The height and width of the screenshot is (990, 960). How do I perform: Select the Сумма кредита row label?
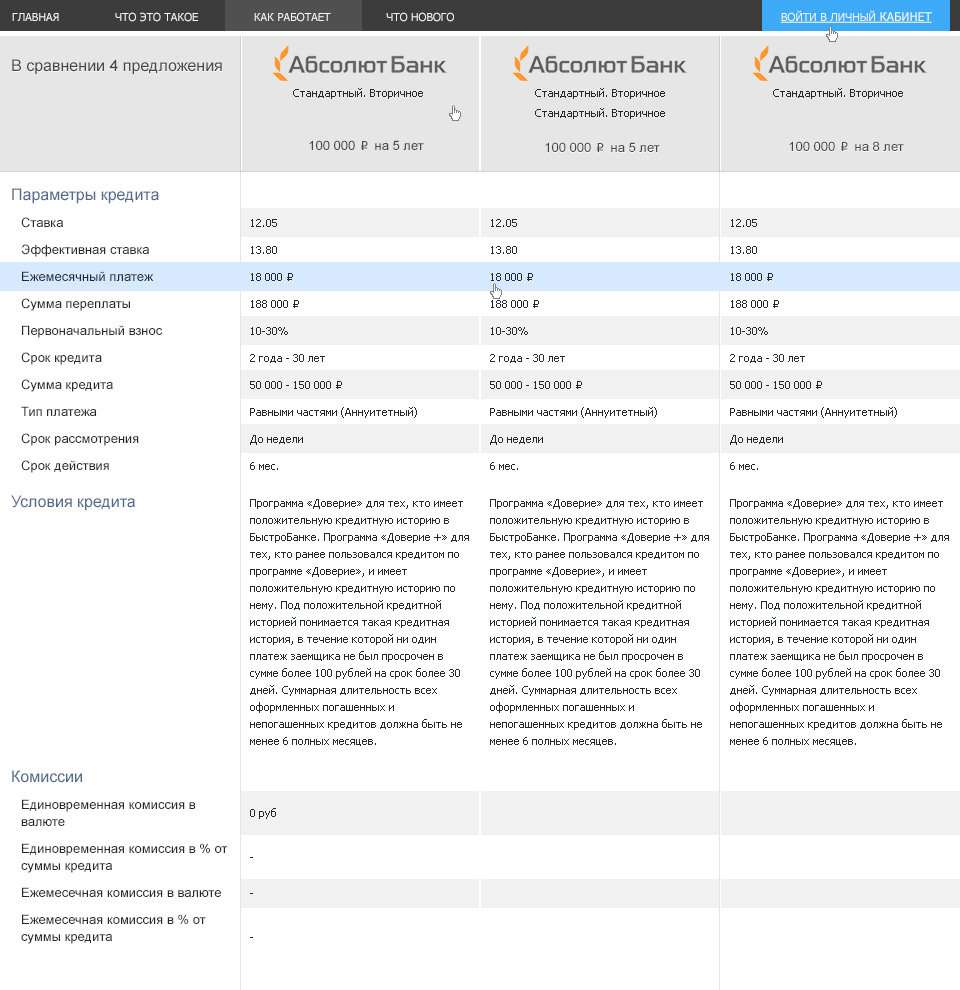[x=67, y=385]
